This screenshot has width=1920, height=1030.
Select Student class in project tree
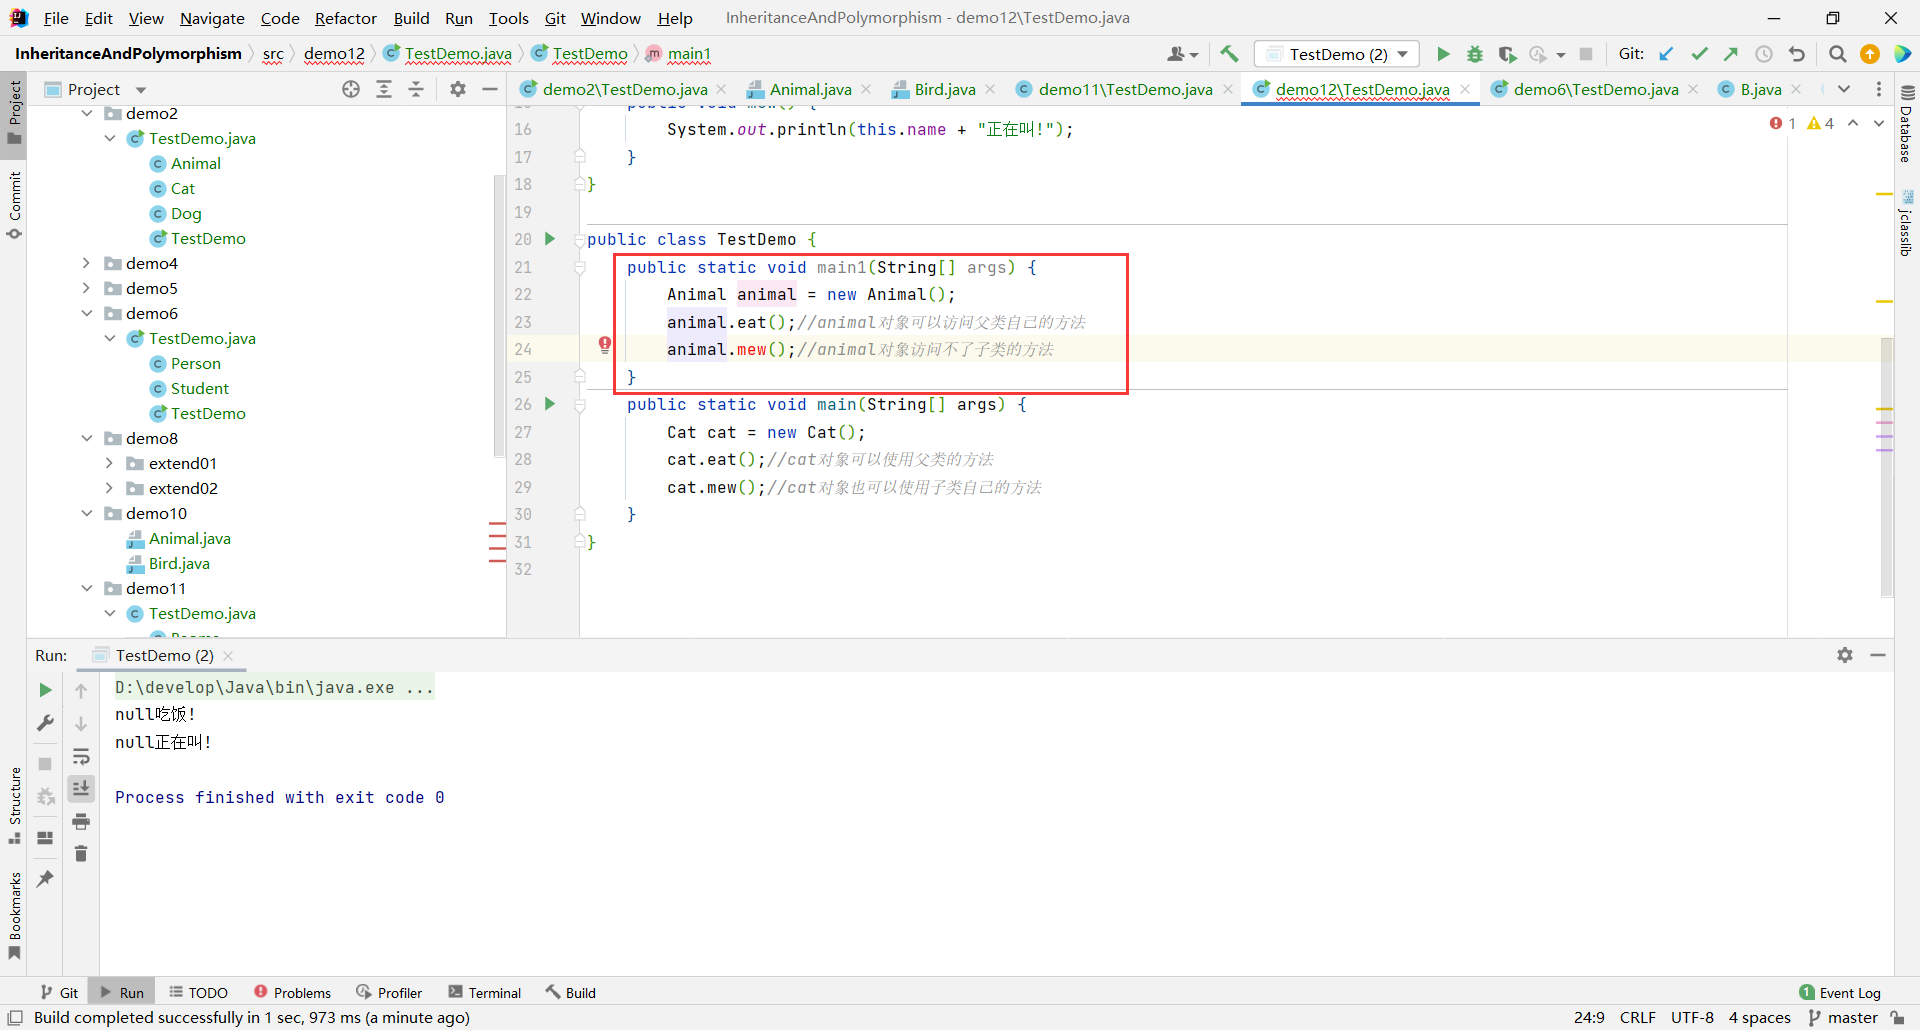click(199, 388)
